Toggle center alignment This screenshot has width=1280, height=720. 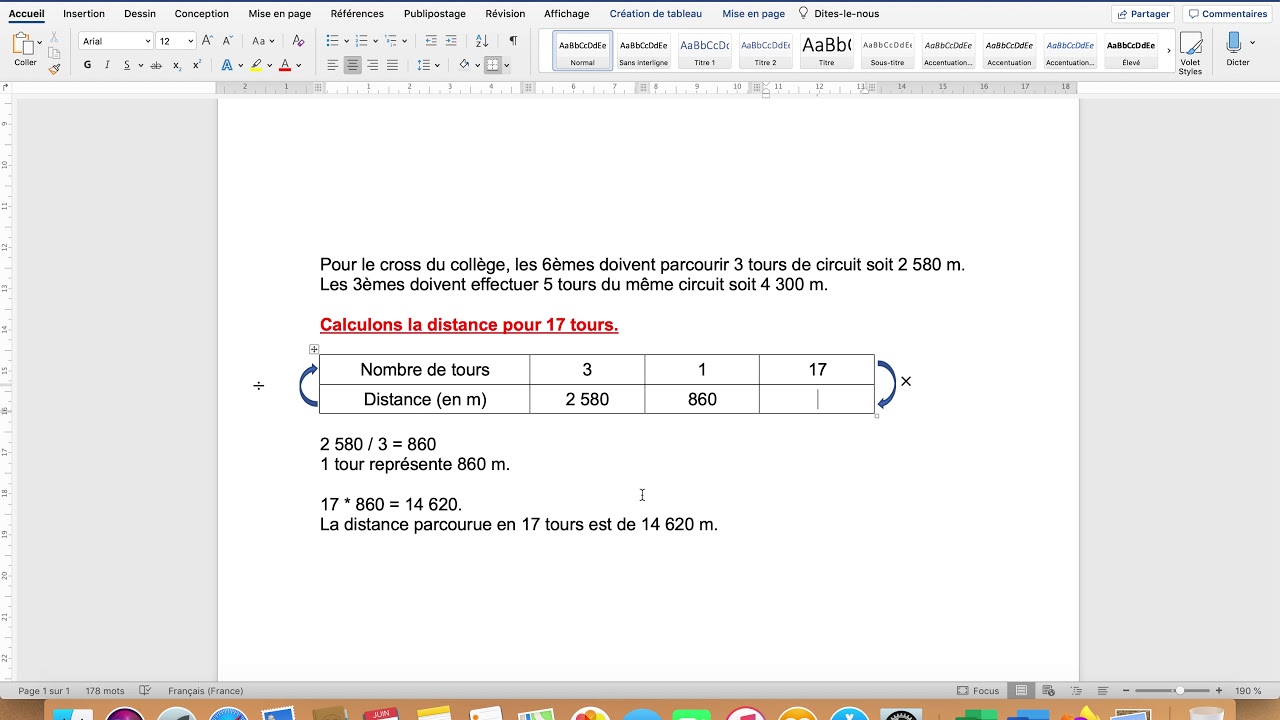point(352,65)
